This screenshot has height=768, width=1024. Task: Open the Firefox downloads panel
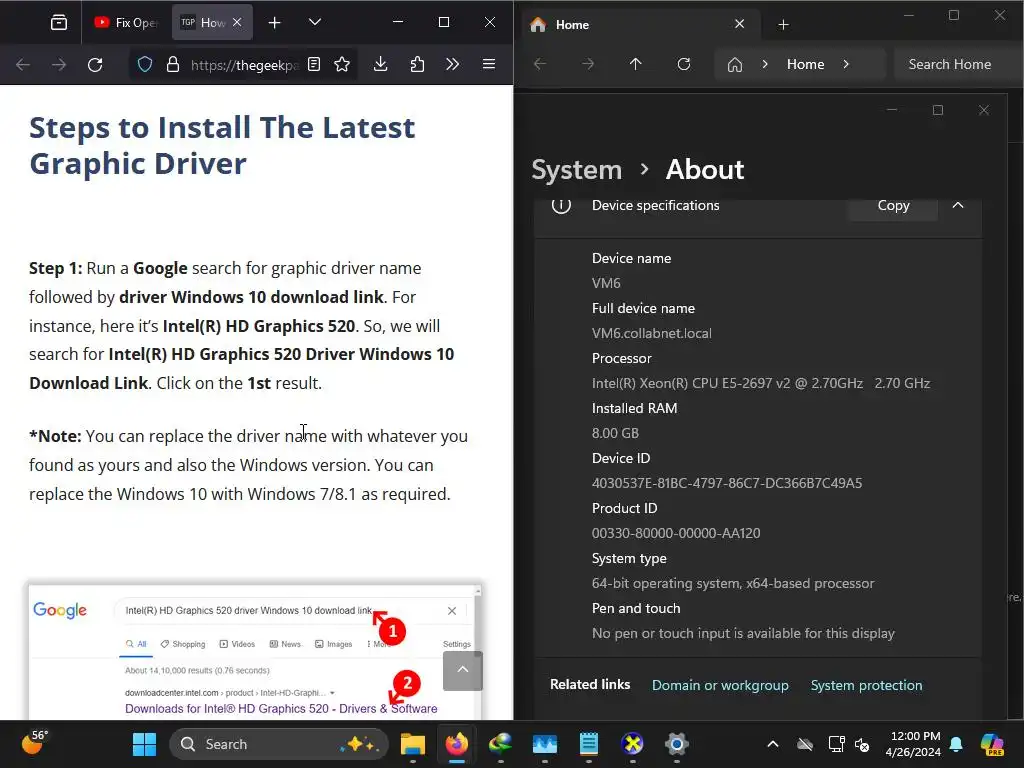point(381,65)
